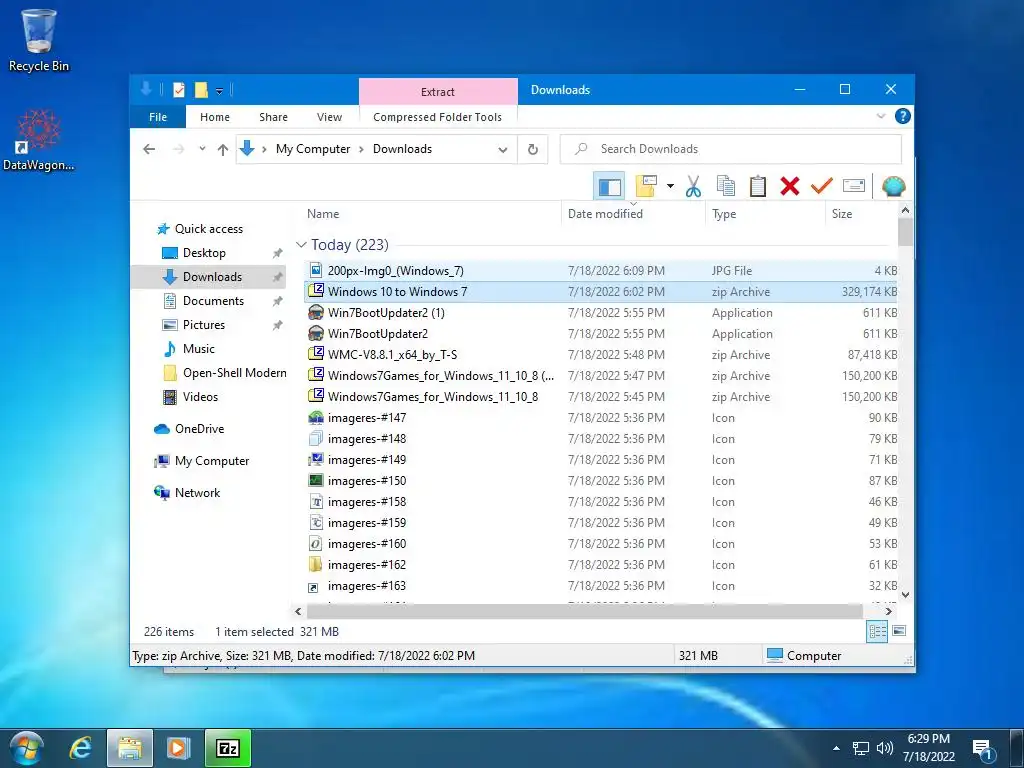Click the horizontal scrollbar thumb
This screenshot has height=768, width=1024.
pyautogui.click(x=584, y=611)
